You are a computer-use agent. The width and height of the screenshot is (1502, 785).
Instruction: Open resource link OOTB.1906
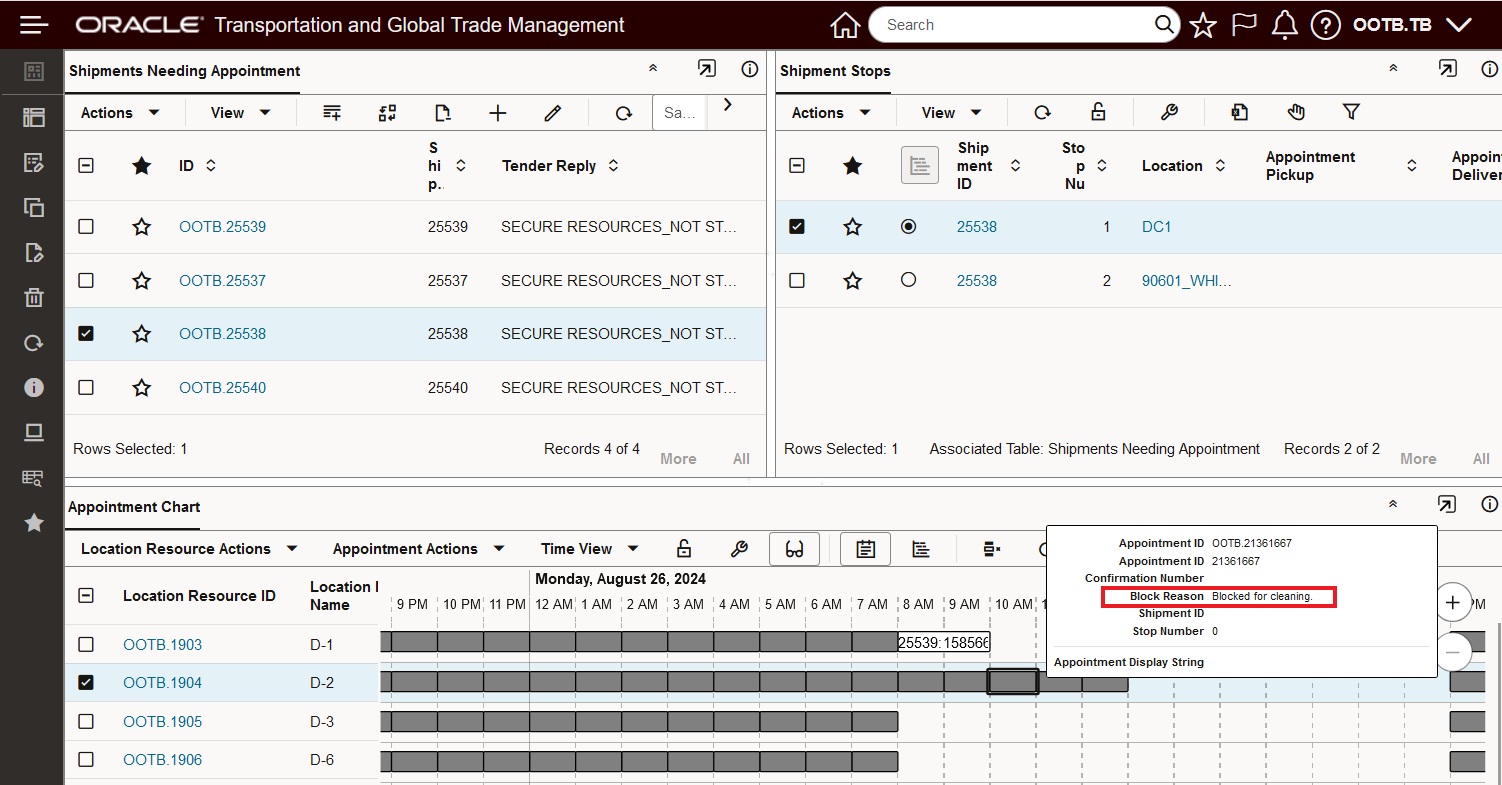tap(162, 760)
